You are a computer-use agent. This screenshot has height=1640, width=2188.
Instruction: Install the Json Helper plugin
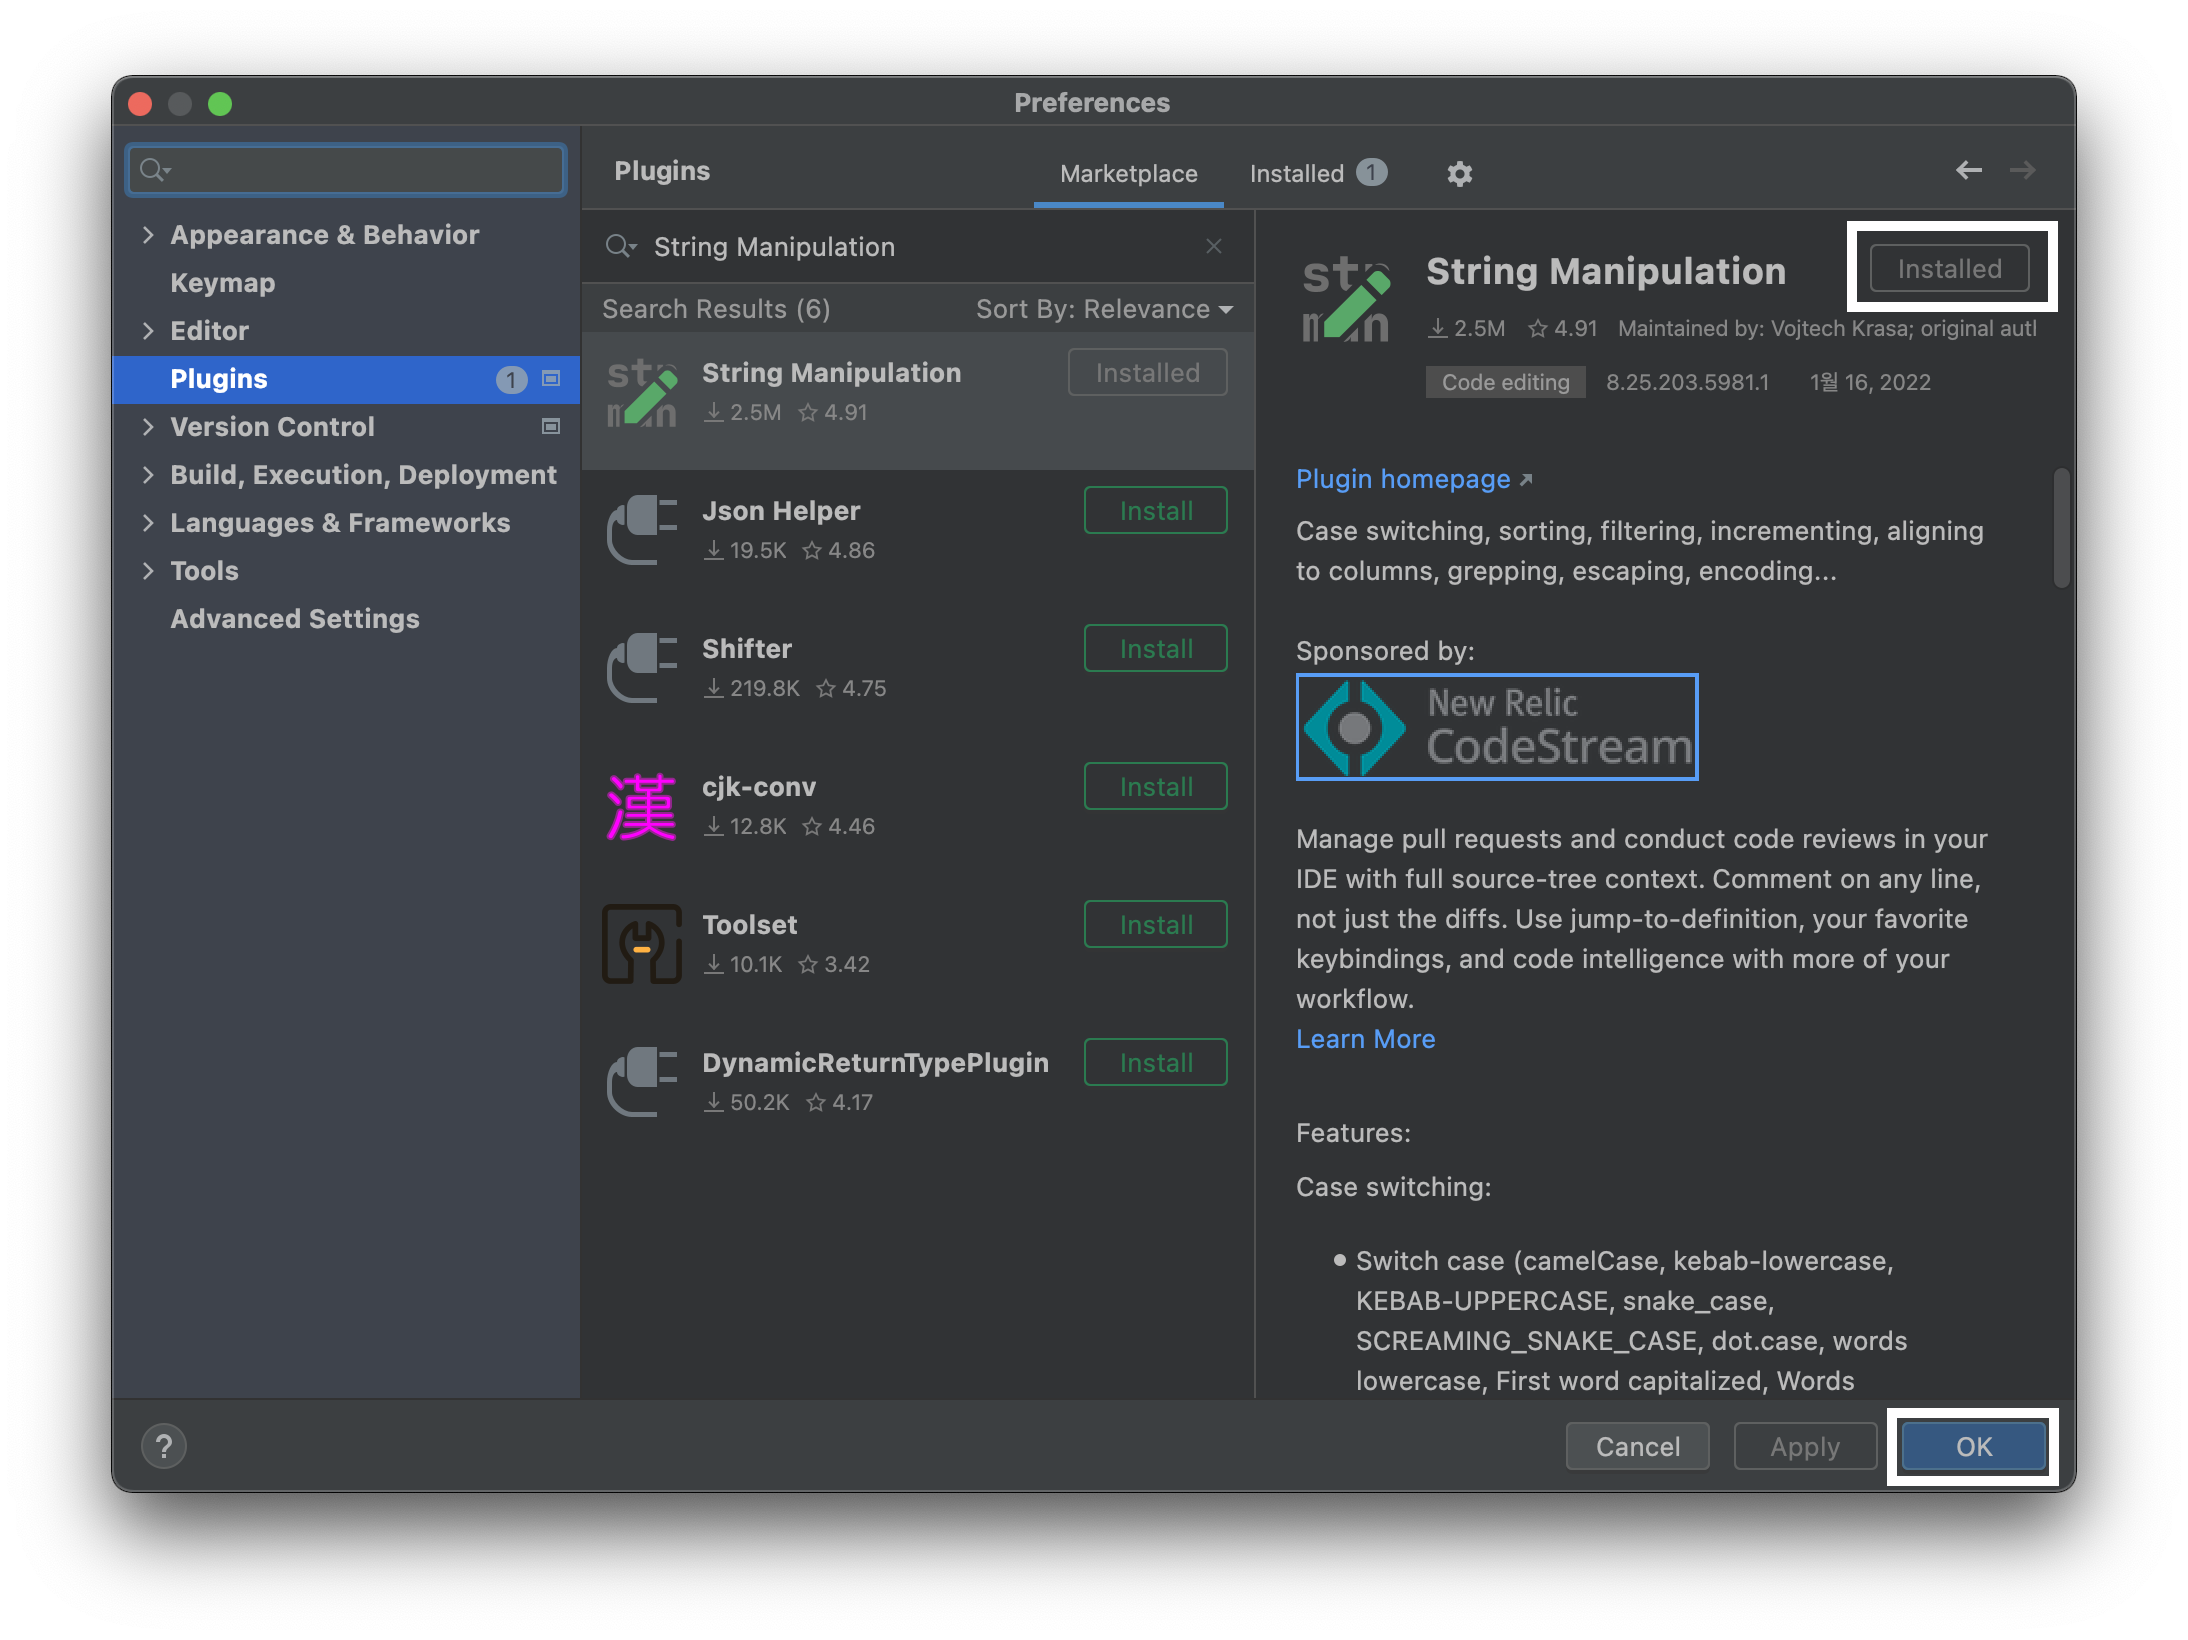point(1155,511)
